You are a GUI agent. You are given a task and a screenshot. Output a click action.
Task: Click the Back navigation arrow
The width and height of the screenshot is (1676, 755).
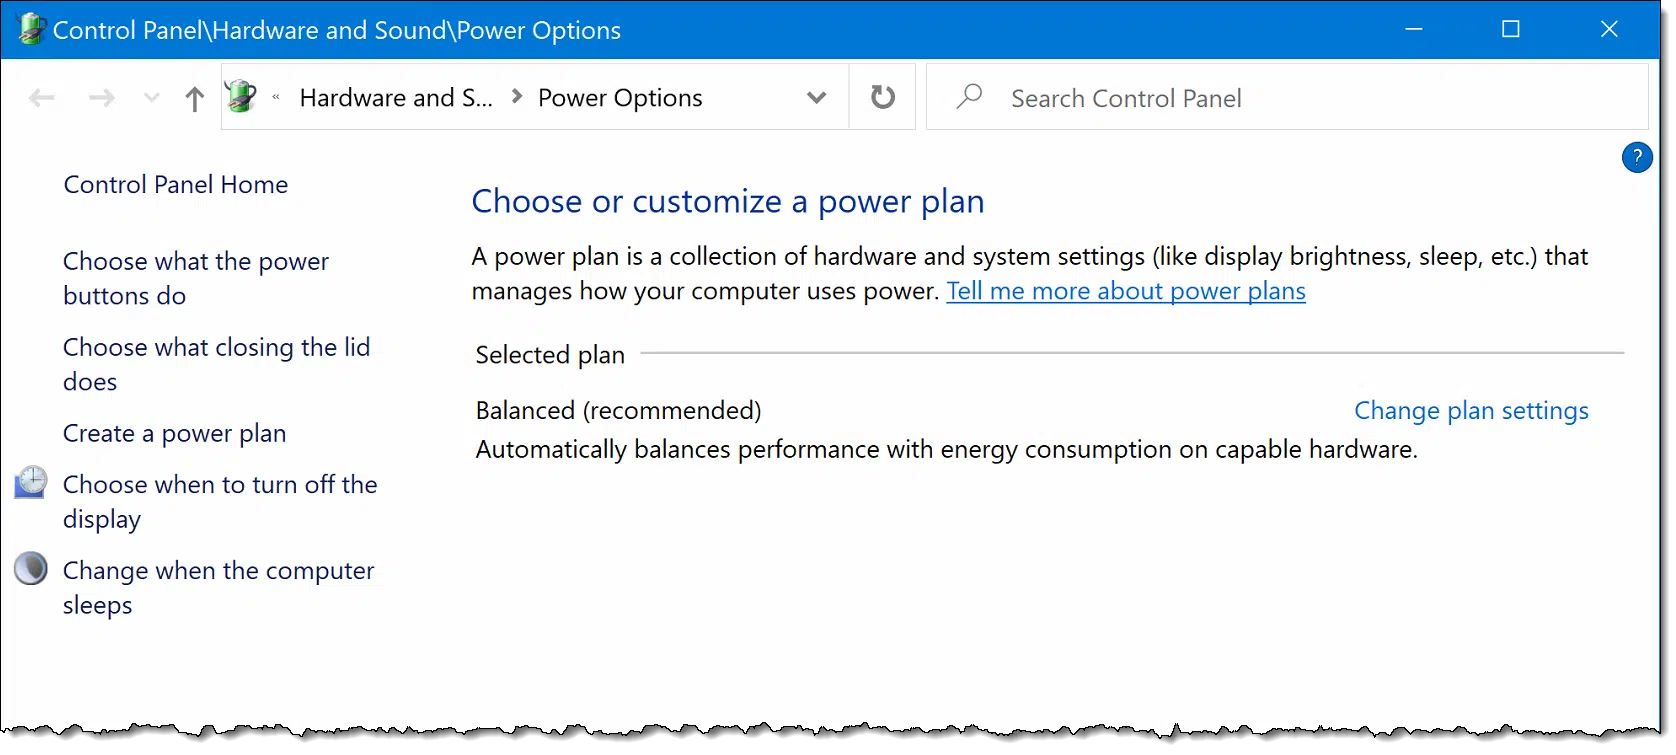(42, 98)
